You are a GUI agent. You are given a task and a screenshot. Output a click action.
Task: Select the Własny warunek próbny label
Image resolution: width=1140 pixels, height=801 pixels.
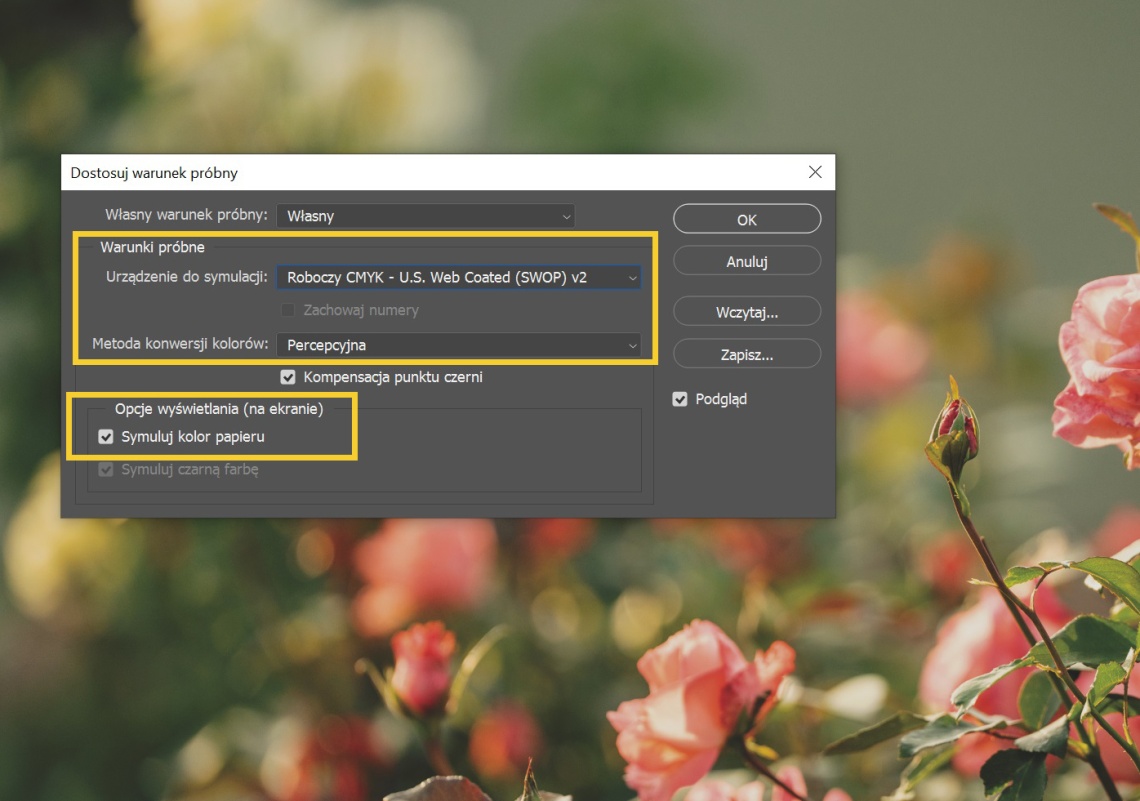(186, 214)
